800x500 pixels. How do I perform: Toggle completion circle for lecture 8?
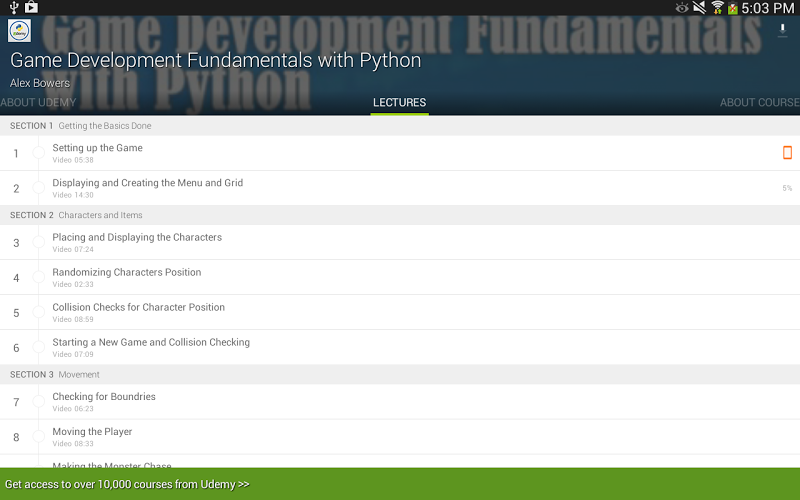(39, 437)
